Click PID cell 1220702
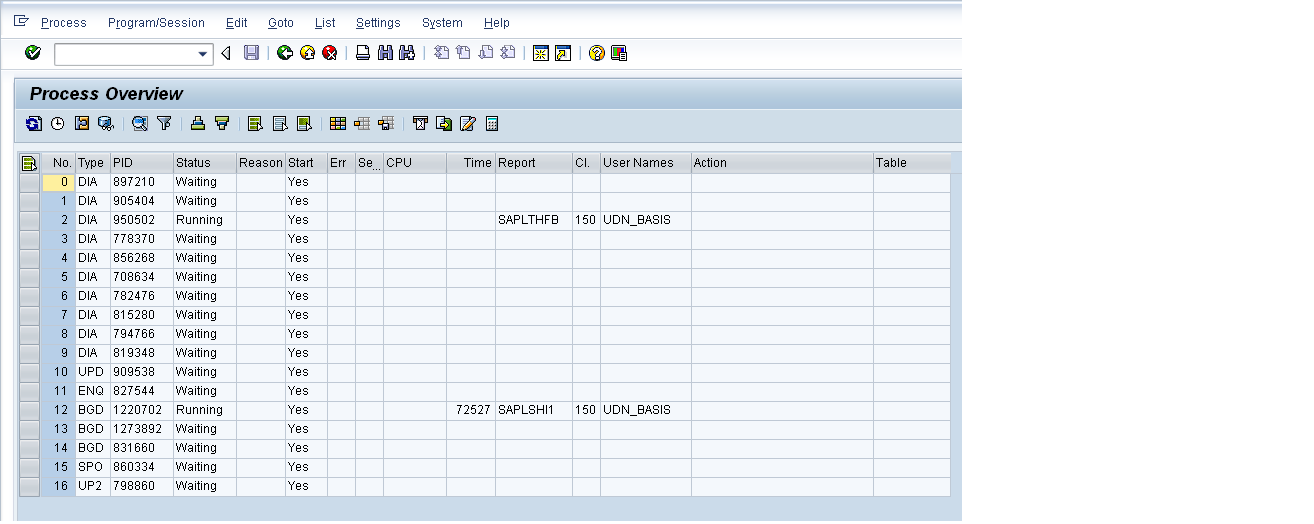Viewport: 1314px width, 524px height. point(141,410)
